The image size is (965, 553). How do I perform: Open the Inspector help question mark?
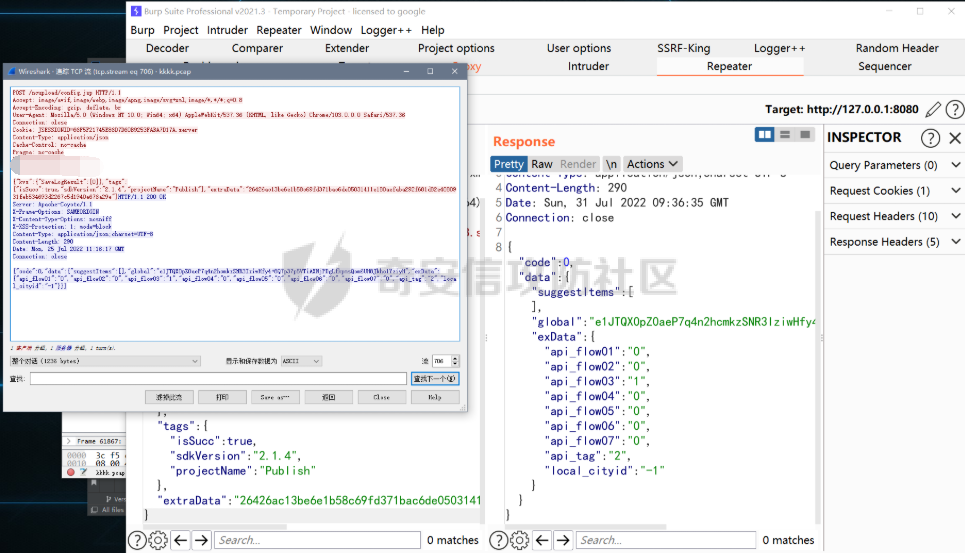(x=930, y=138)
